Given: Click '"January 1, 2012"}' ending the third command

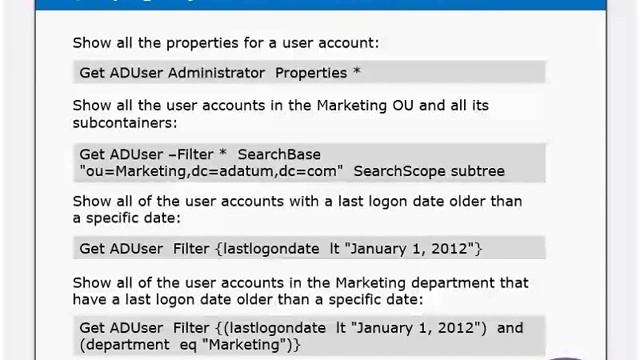Looking at the screenshot, I should (413, 249).
